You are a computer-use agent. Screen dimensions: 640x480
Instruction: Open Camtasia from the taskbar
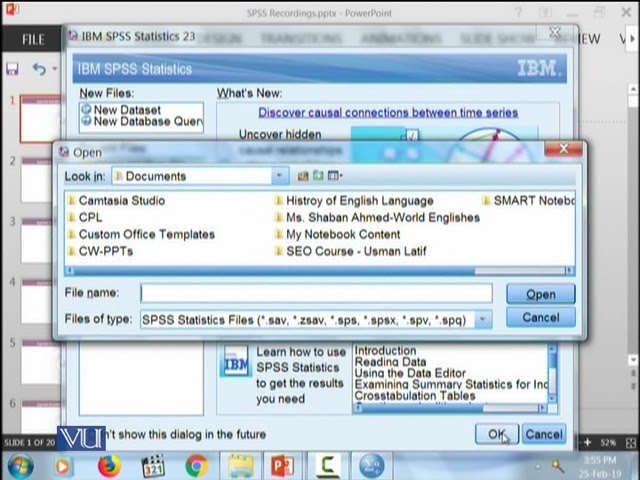tap(328, 466)
